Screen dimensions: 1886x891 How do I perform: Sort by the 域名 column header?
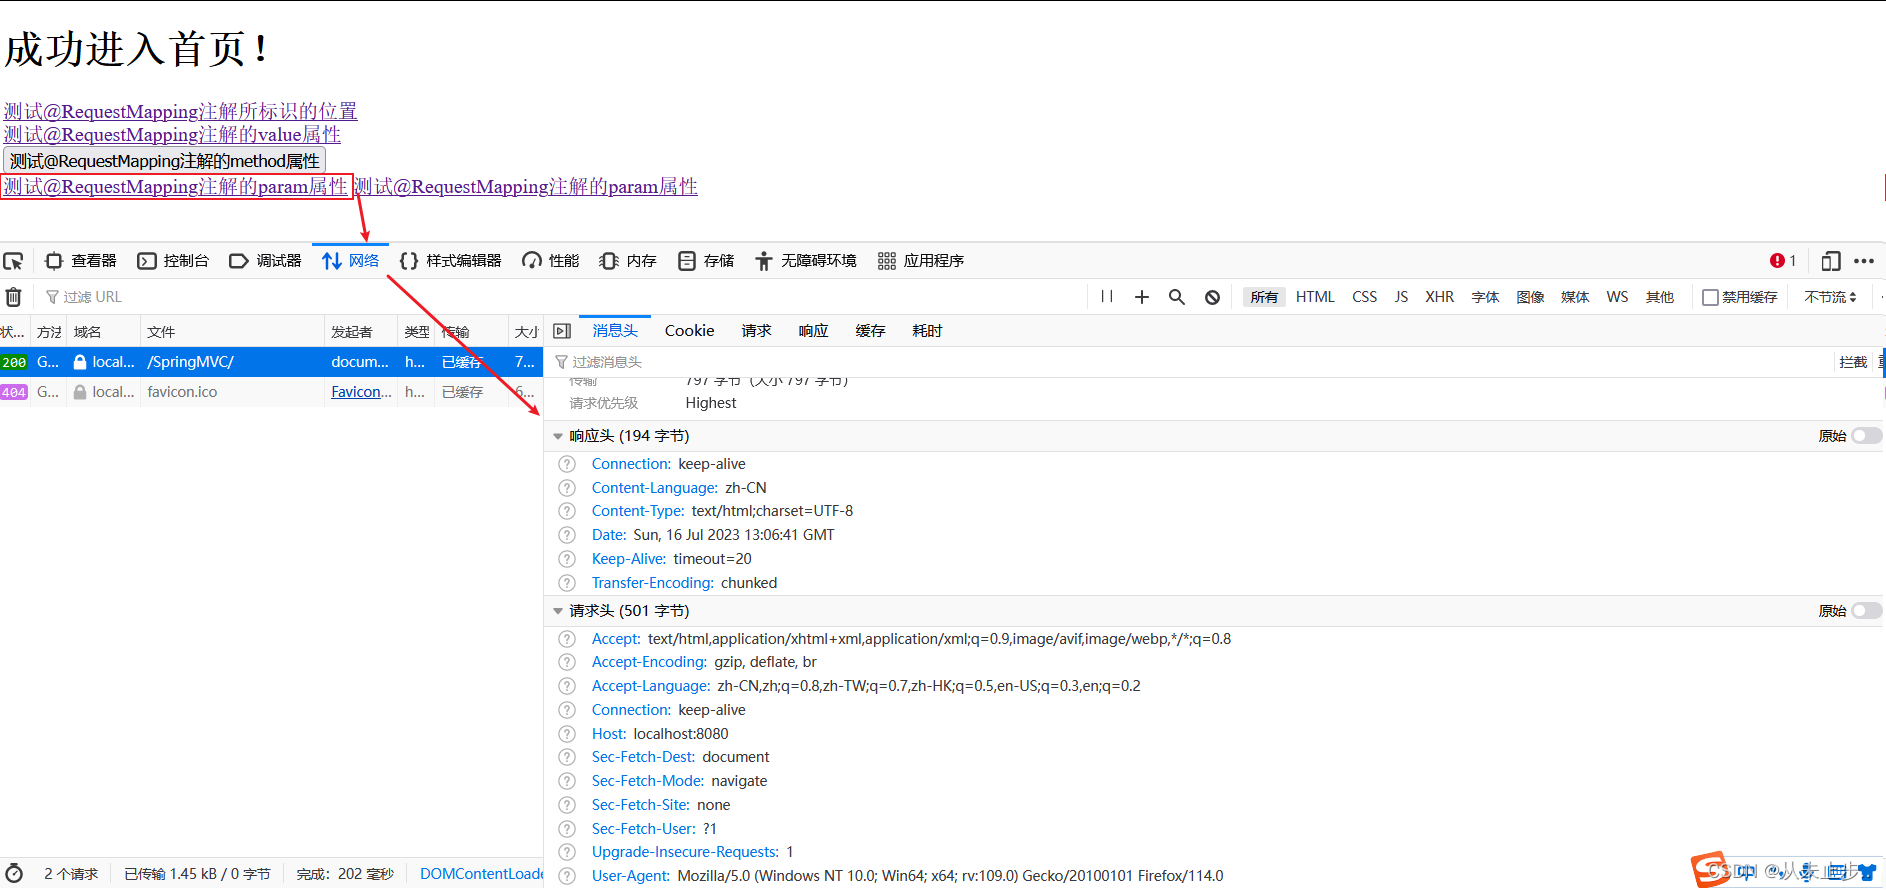[104, 332]
